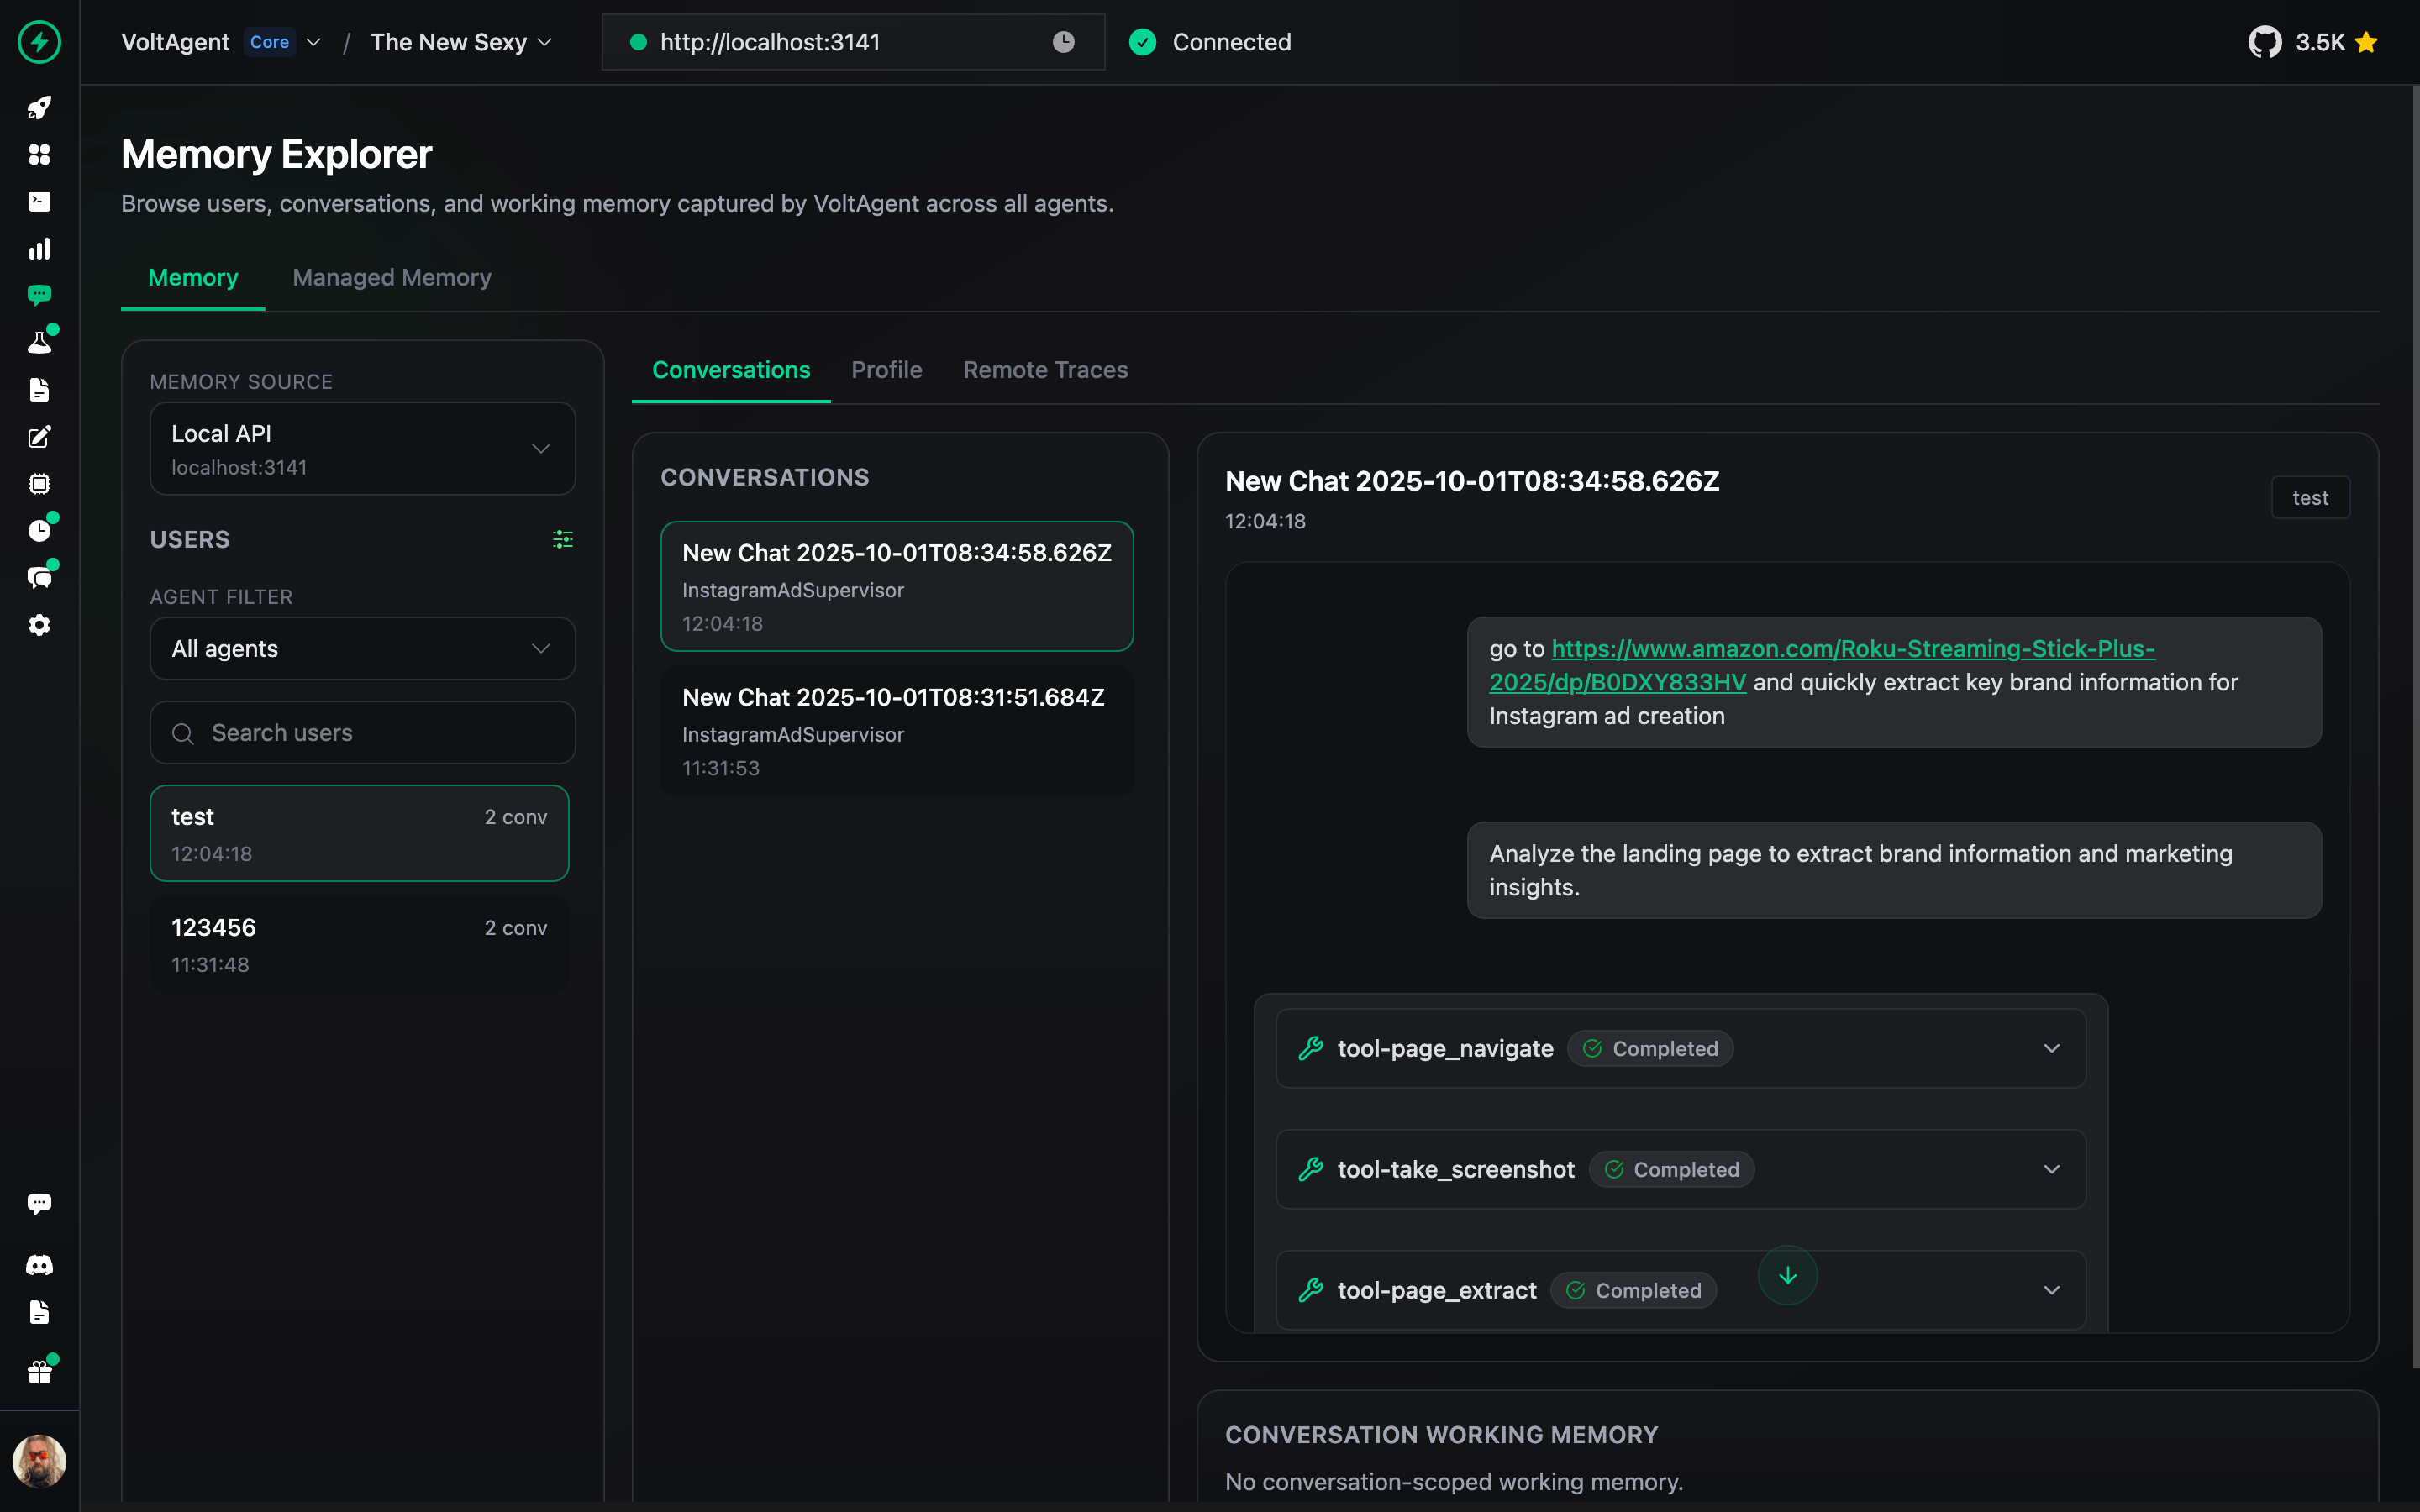
Task: Open the Discord icon near sidebar bottom
Action: click(40, 1264)
